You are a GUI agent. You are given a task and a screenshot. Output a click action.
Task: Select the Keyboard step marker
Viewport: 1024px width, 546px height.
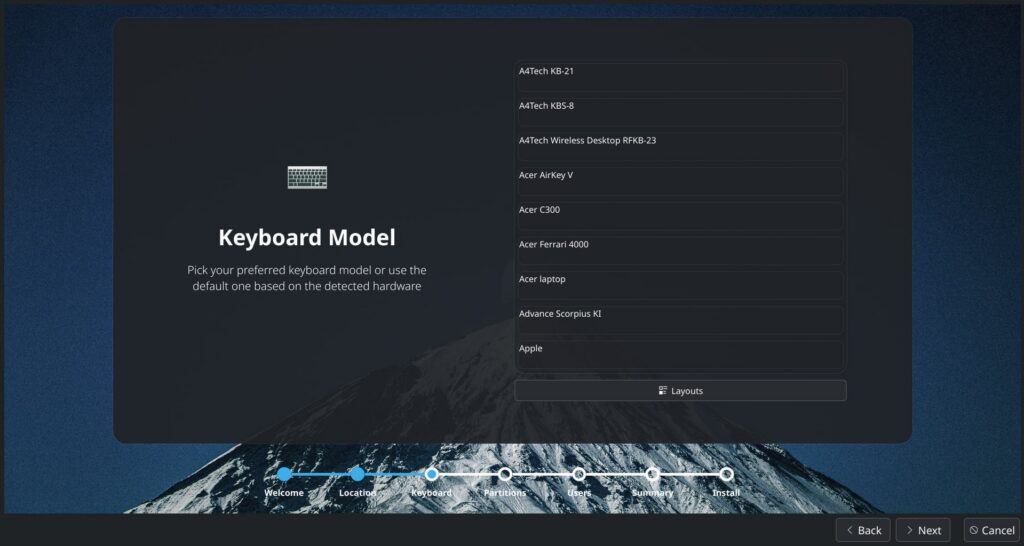431,474
